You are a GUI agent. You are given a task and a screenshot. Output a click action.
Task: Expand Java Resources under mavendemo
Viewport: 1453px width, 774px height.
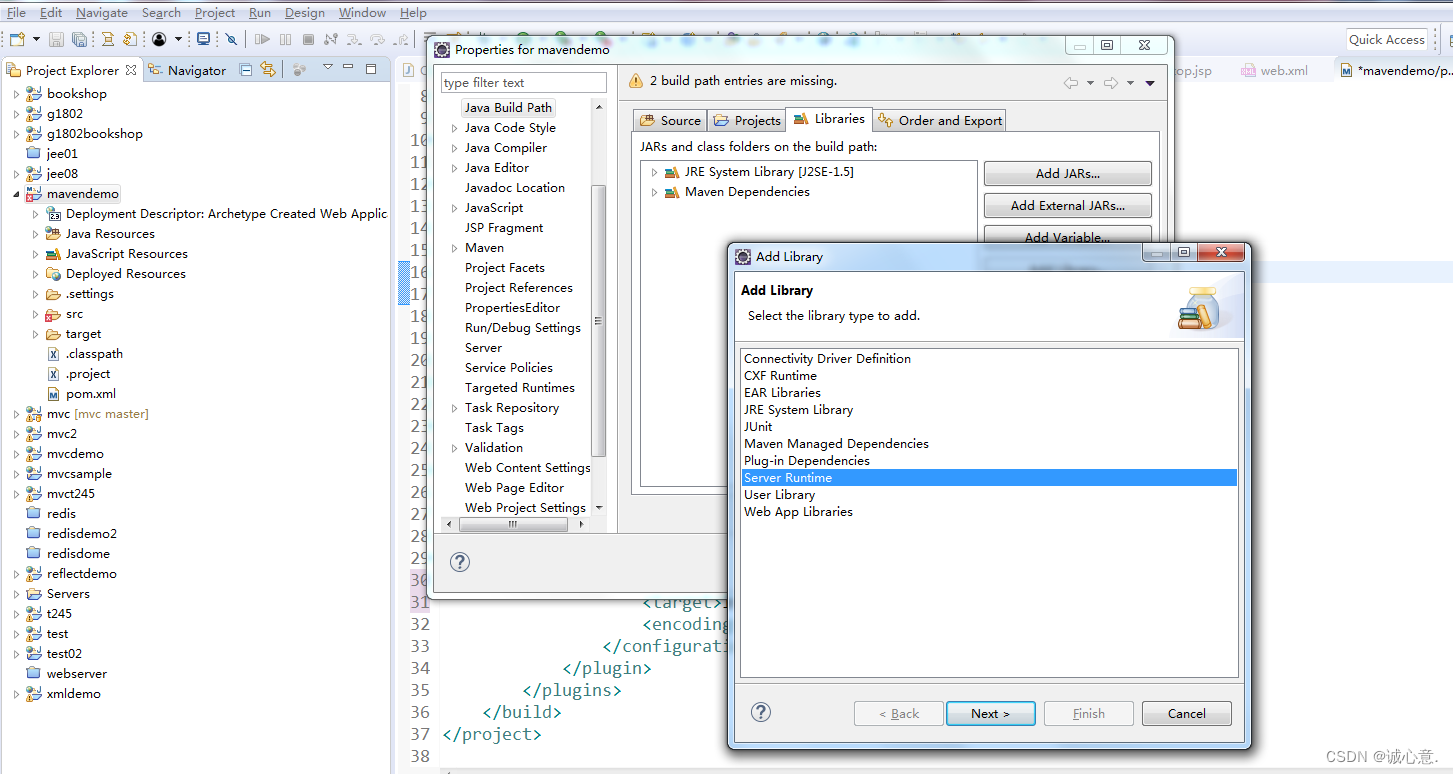[x=36, y=234]
